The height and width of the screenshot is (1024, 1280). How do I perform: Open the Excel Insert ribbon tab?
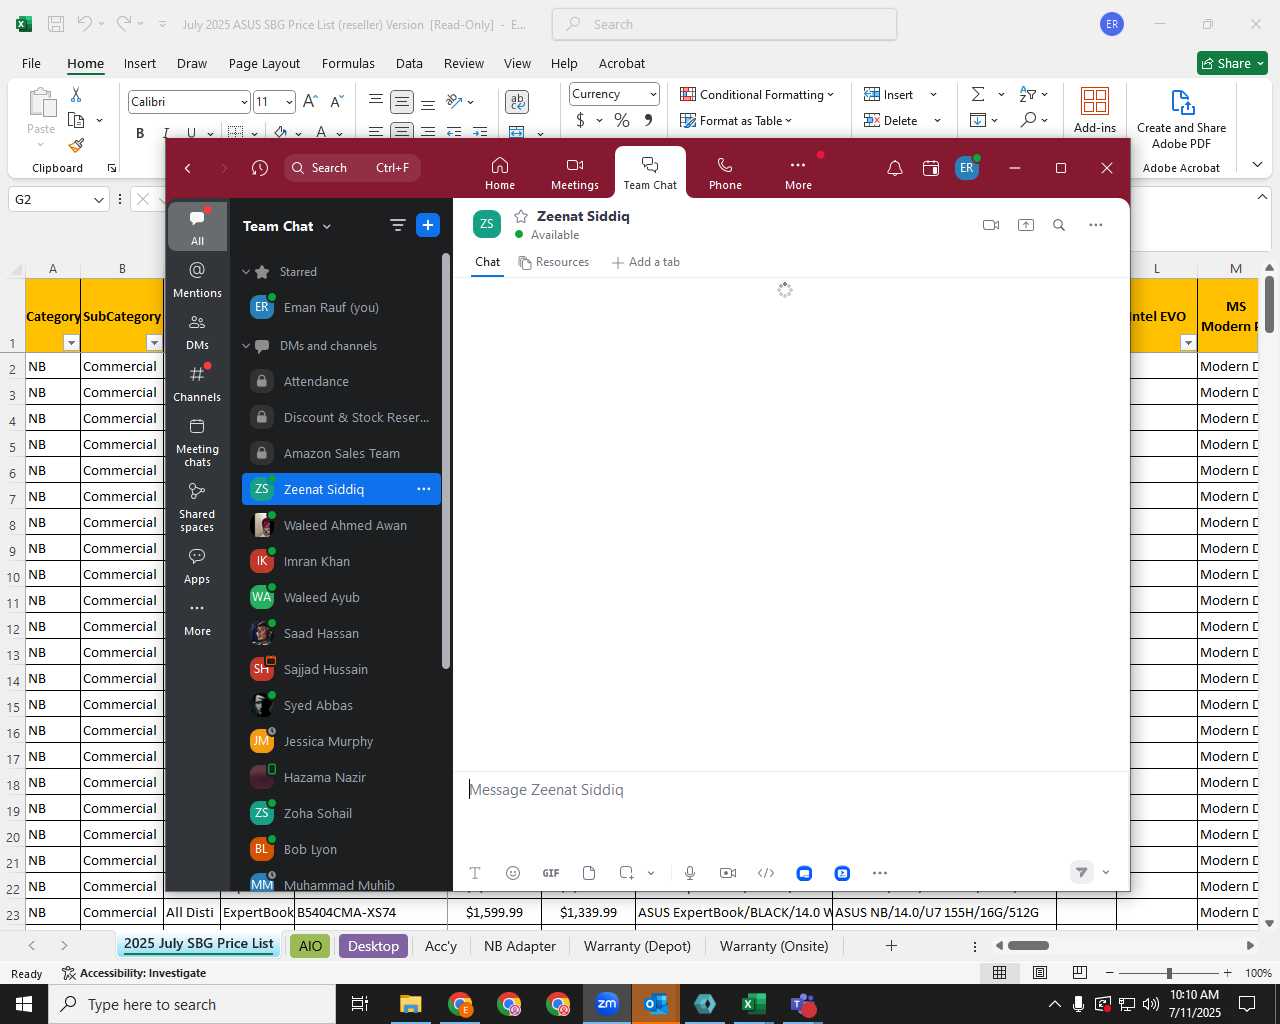[x=140, y=63]
